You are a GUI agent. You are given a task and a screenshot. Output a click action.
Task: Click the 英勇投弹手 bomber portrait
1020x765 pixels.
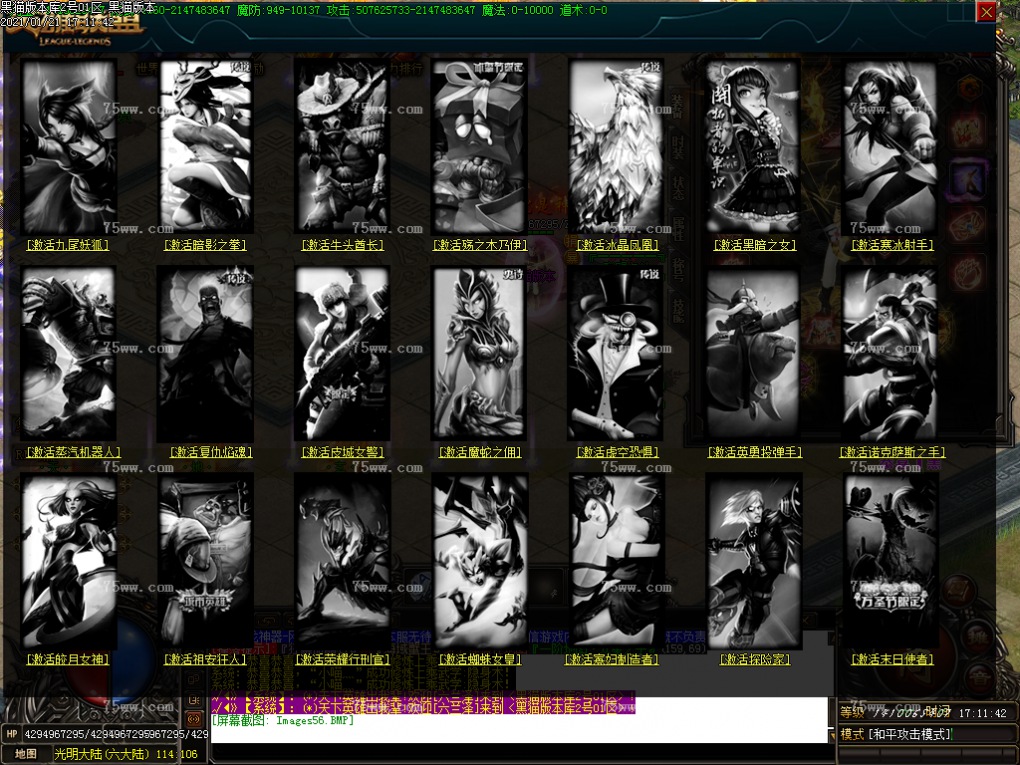tap(753, 354)
